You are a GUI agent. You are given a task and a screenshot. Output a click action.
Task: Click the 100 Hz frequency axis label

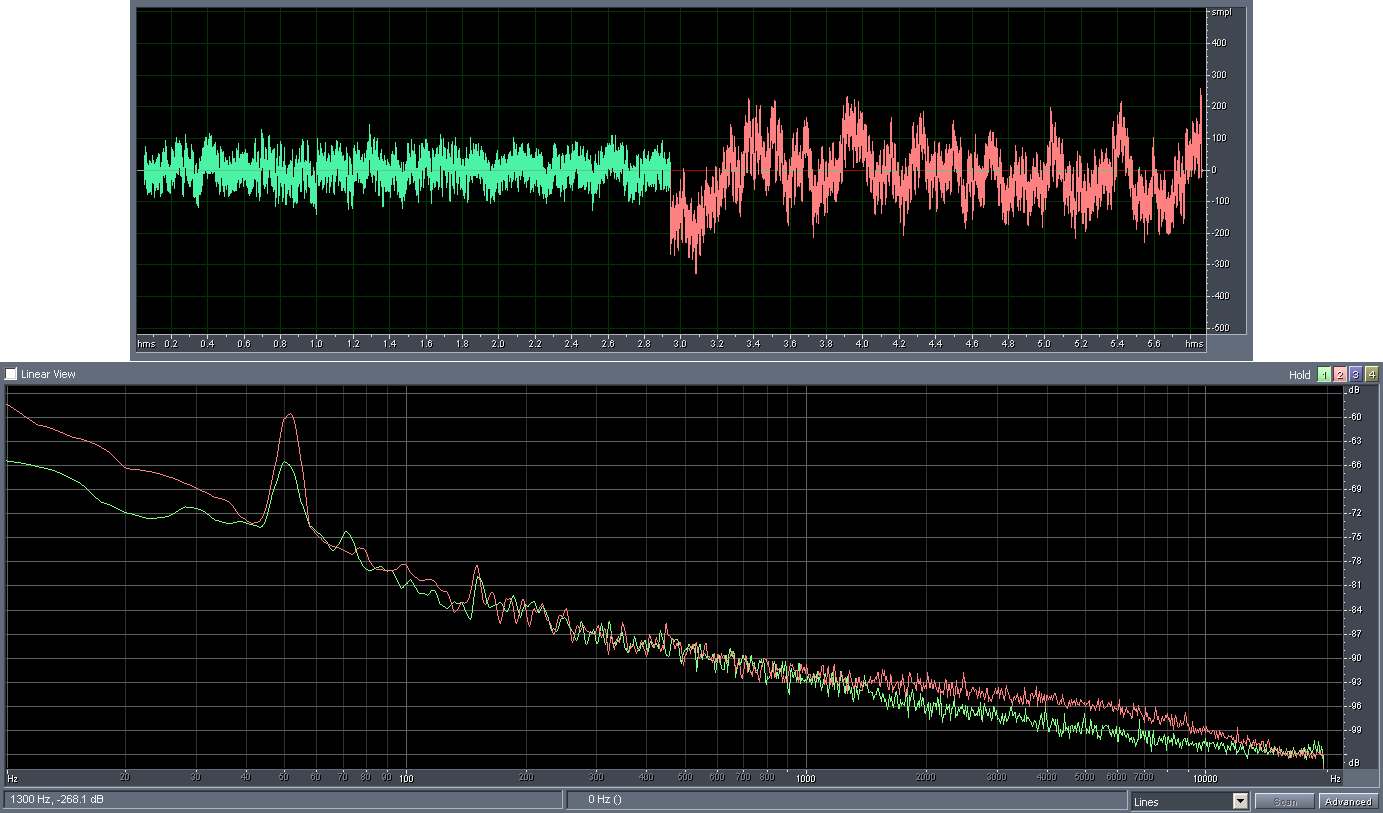[406, 777]
